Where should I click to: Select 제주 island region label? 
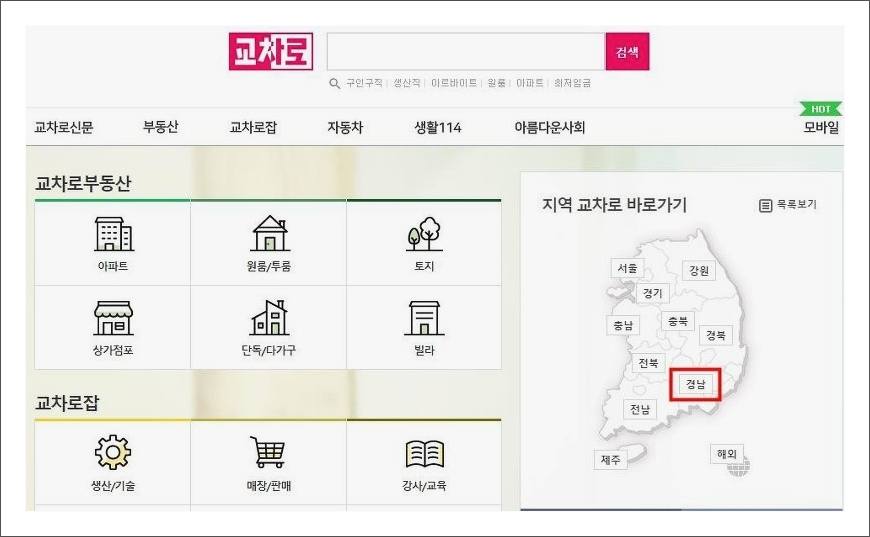tap(610, 459)
